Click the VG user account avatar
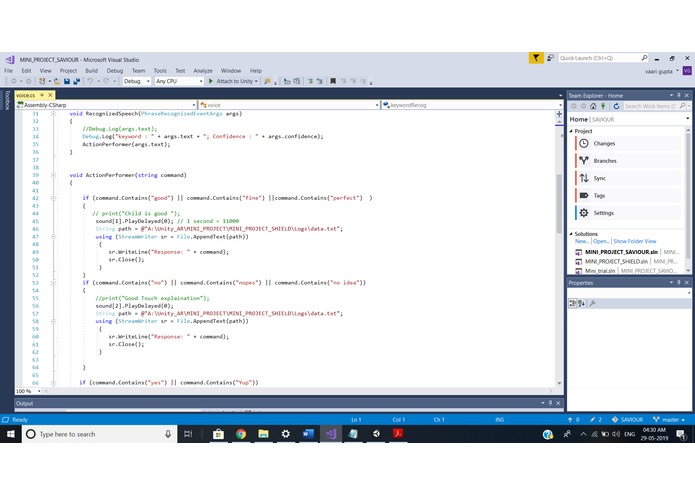 coord(687,70)
